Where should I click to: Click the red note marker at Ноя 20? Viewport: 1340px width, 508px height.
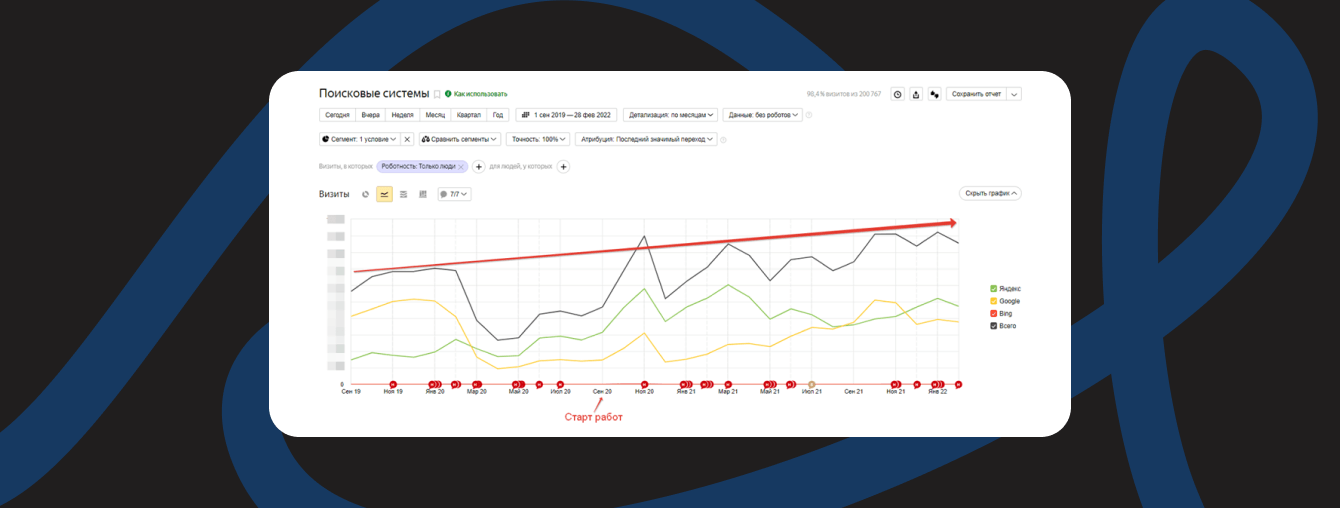tap(644, 384)
